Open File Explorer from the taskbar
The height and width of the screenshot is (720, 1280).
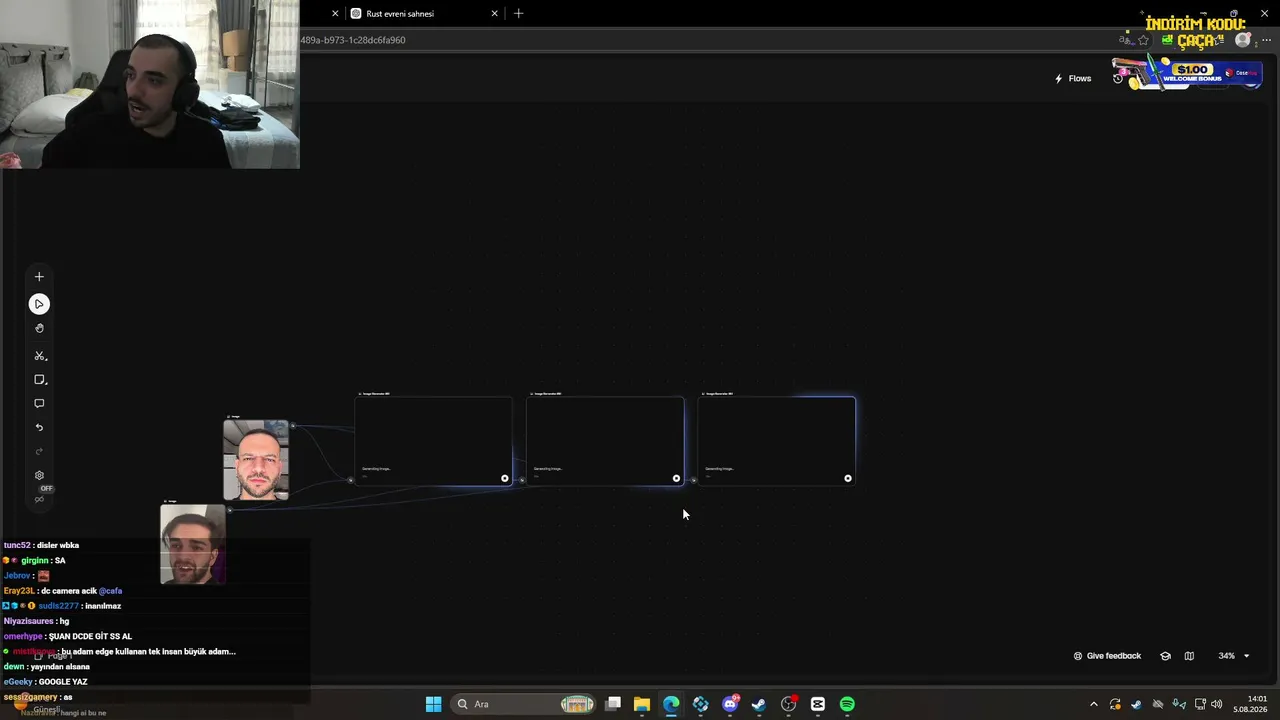pyautogui.click(x=642, y=704)
